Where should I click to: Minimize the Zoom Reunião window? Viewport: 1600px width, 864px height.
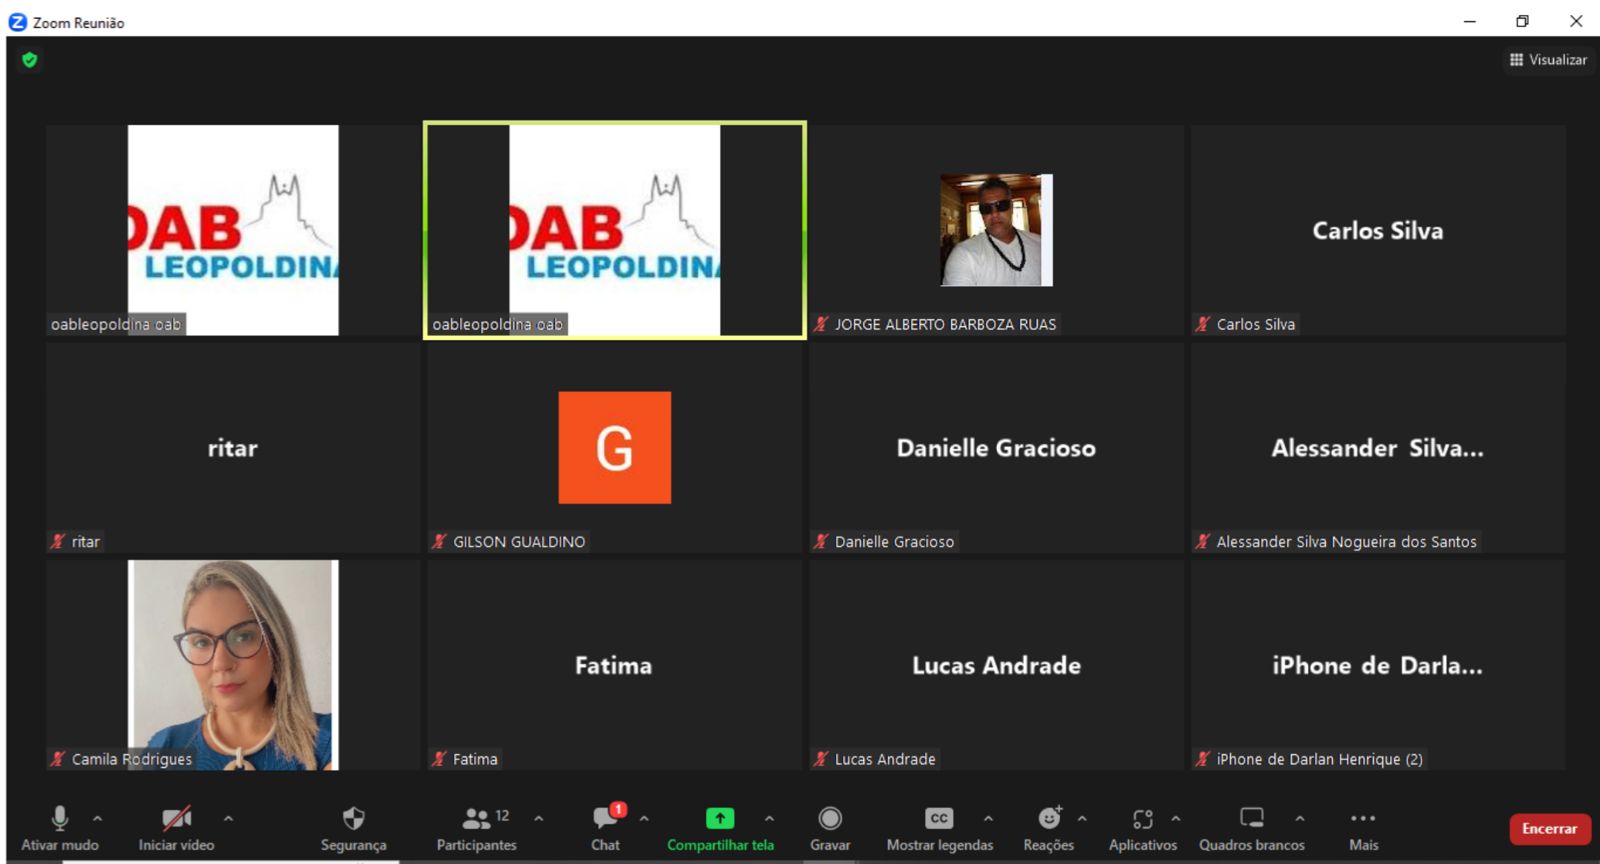1470,21
